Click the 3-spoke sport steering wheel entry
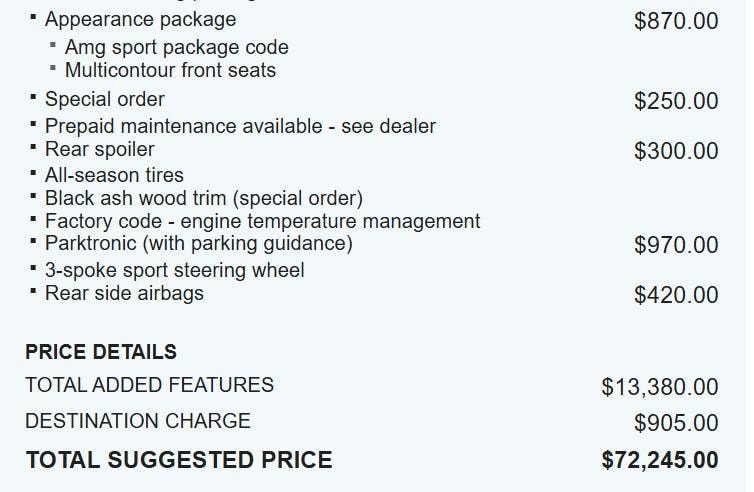 pyautogui.click(x=175, y=270)
